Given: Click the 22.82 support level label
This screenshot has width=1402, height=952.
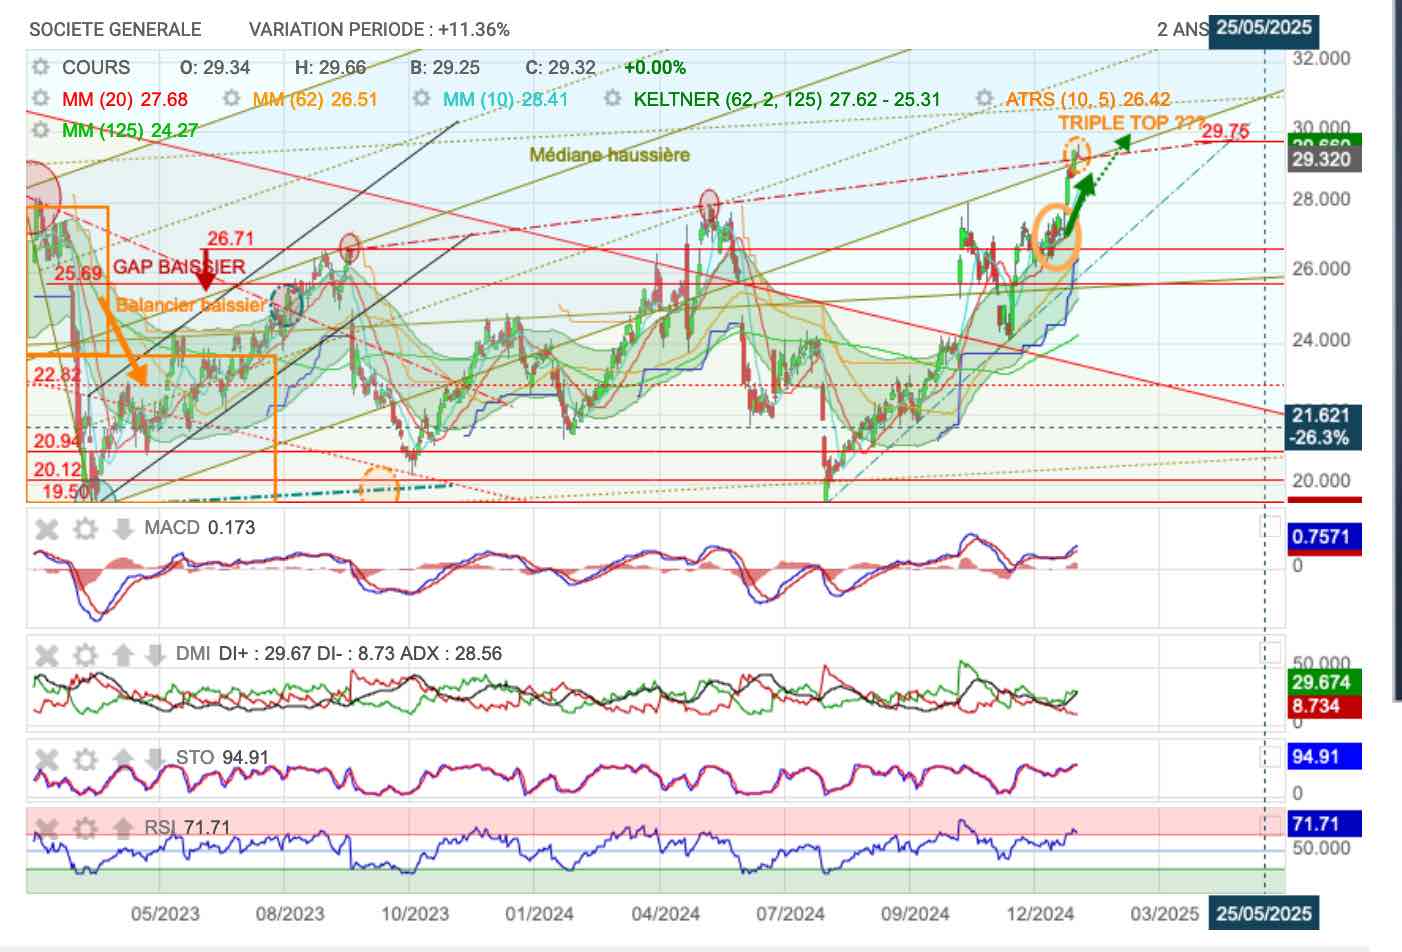Looking at the screenshot, I should [56, 375].
